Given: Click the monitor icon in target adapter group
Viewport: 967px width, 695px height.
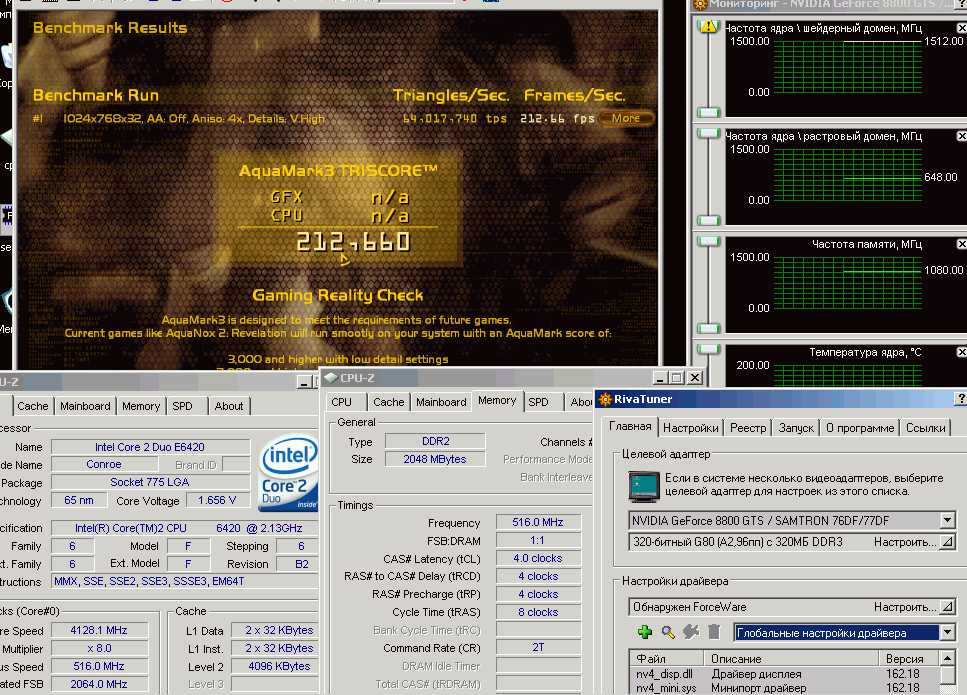Looking at the screenshot, I should tap(643, 486).
